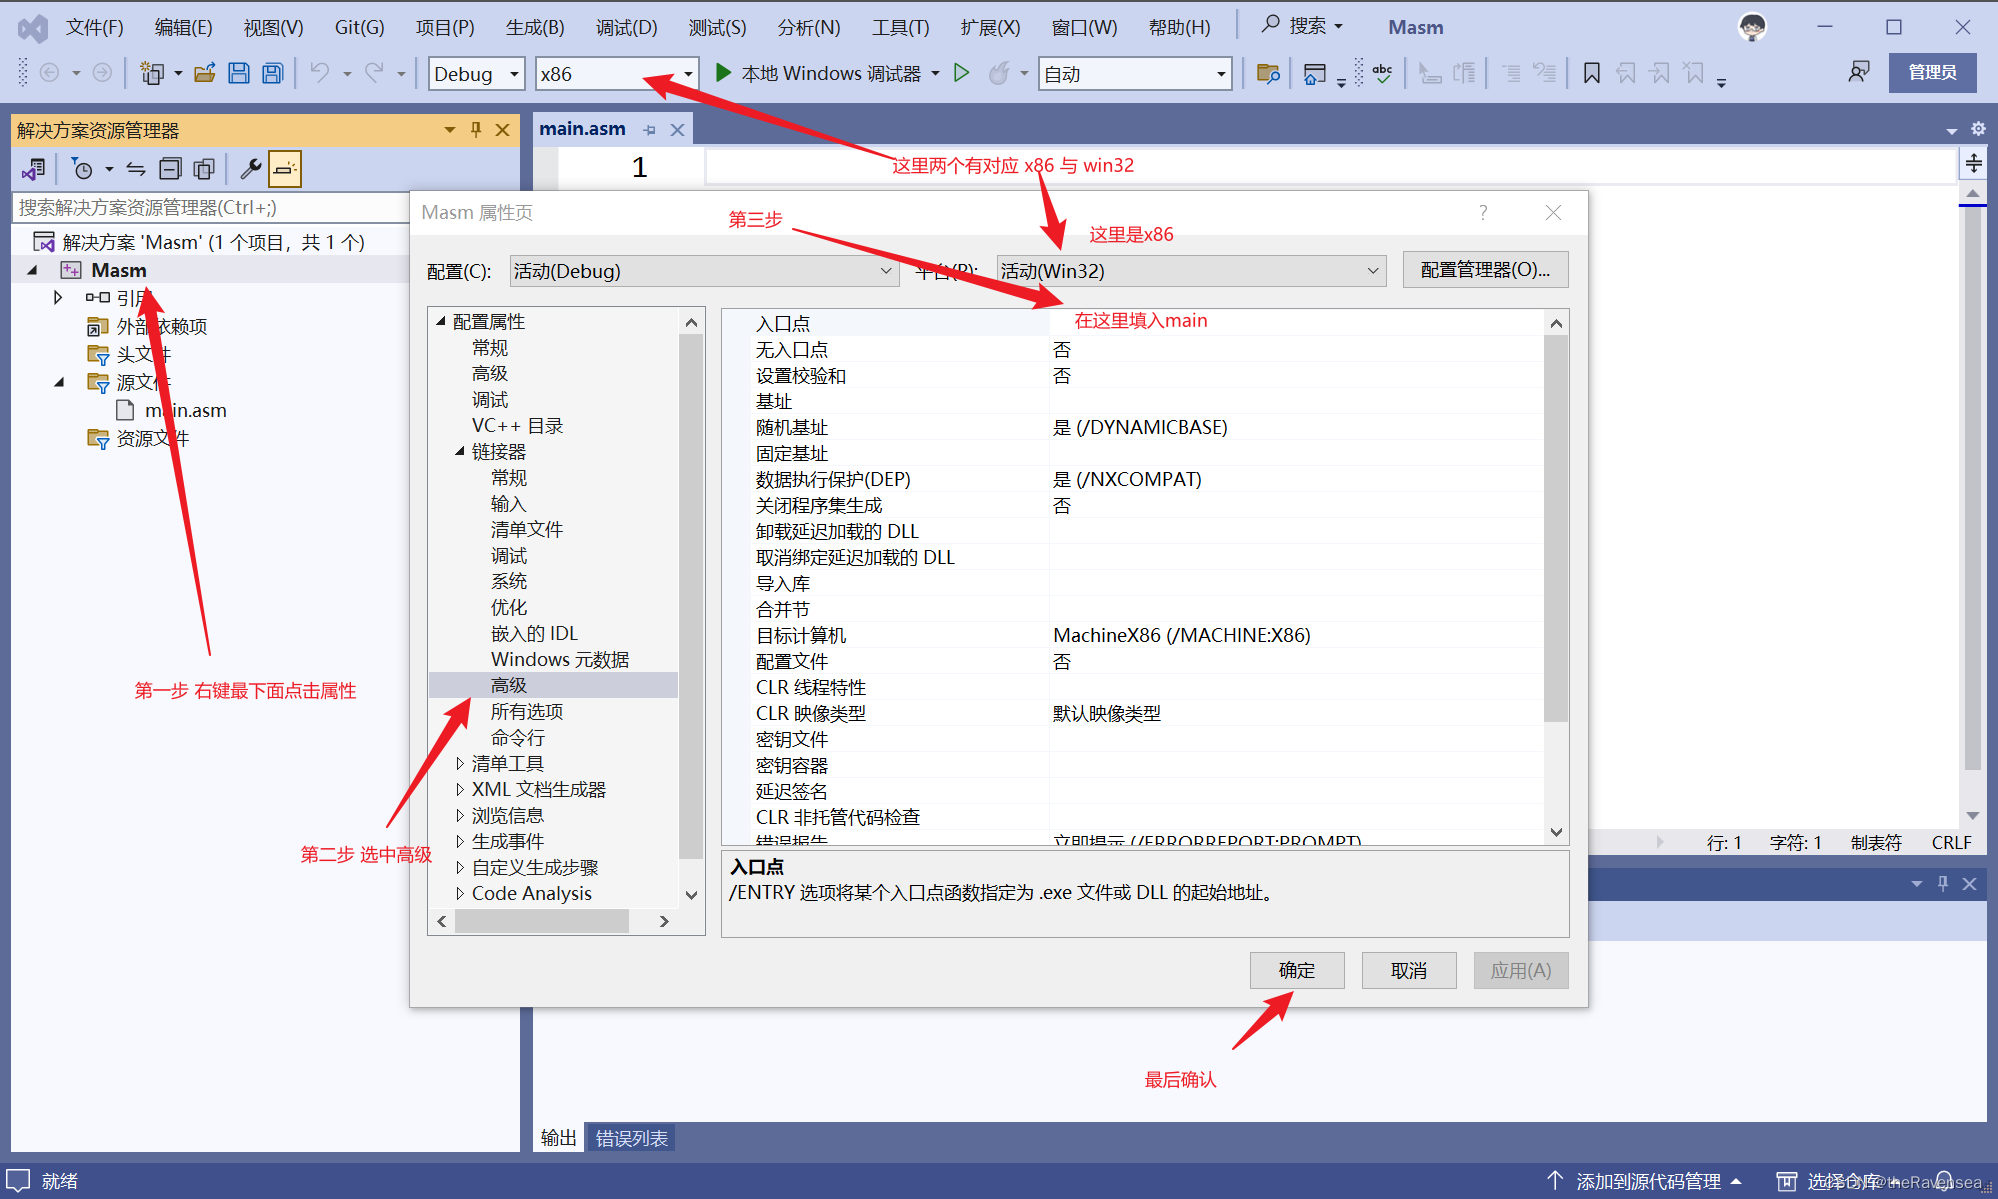This screenshot has height=1199, width=1998.
Task: Click the Open File folder icon
Action: (205, 73)
